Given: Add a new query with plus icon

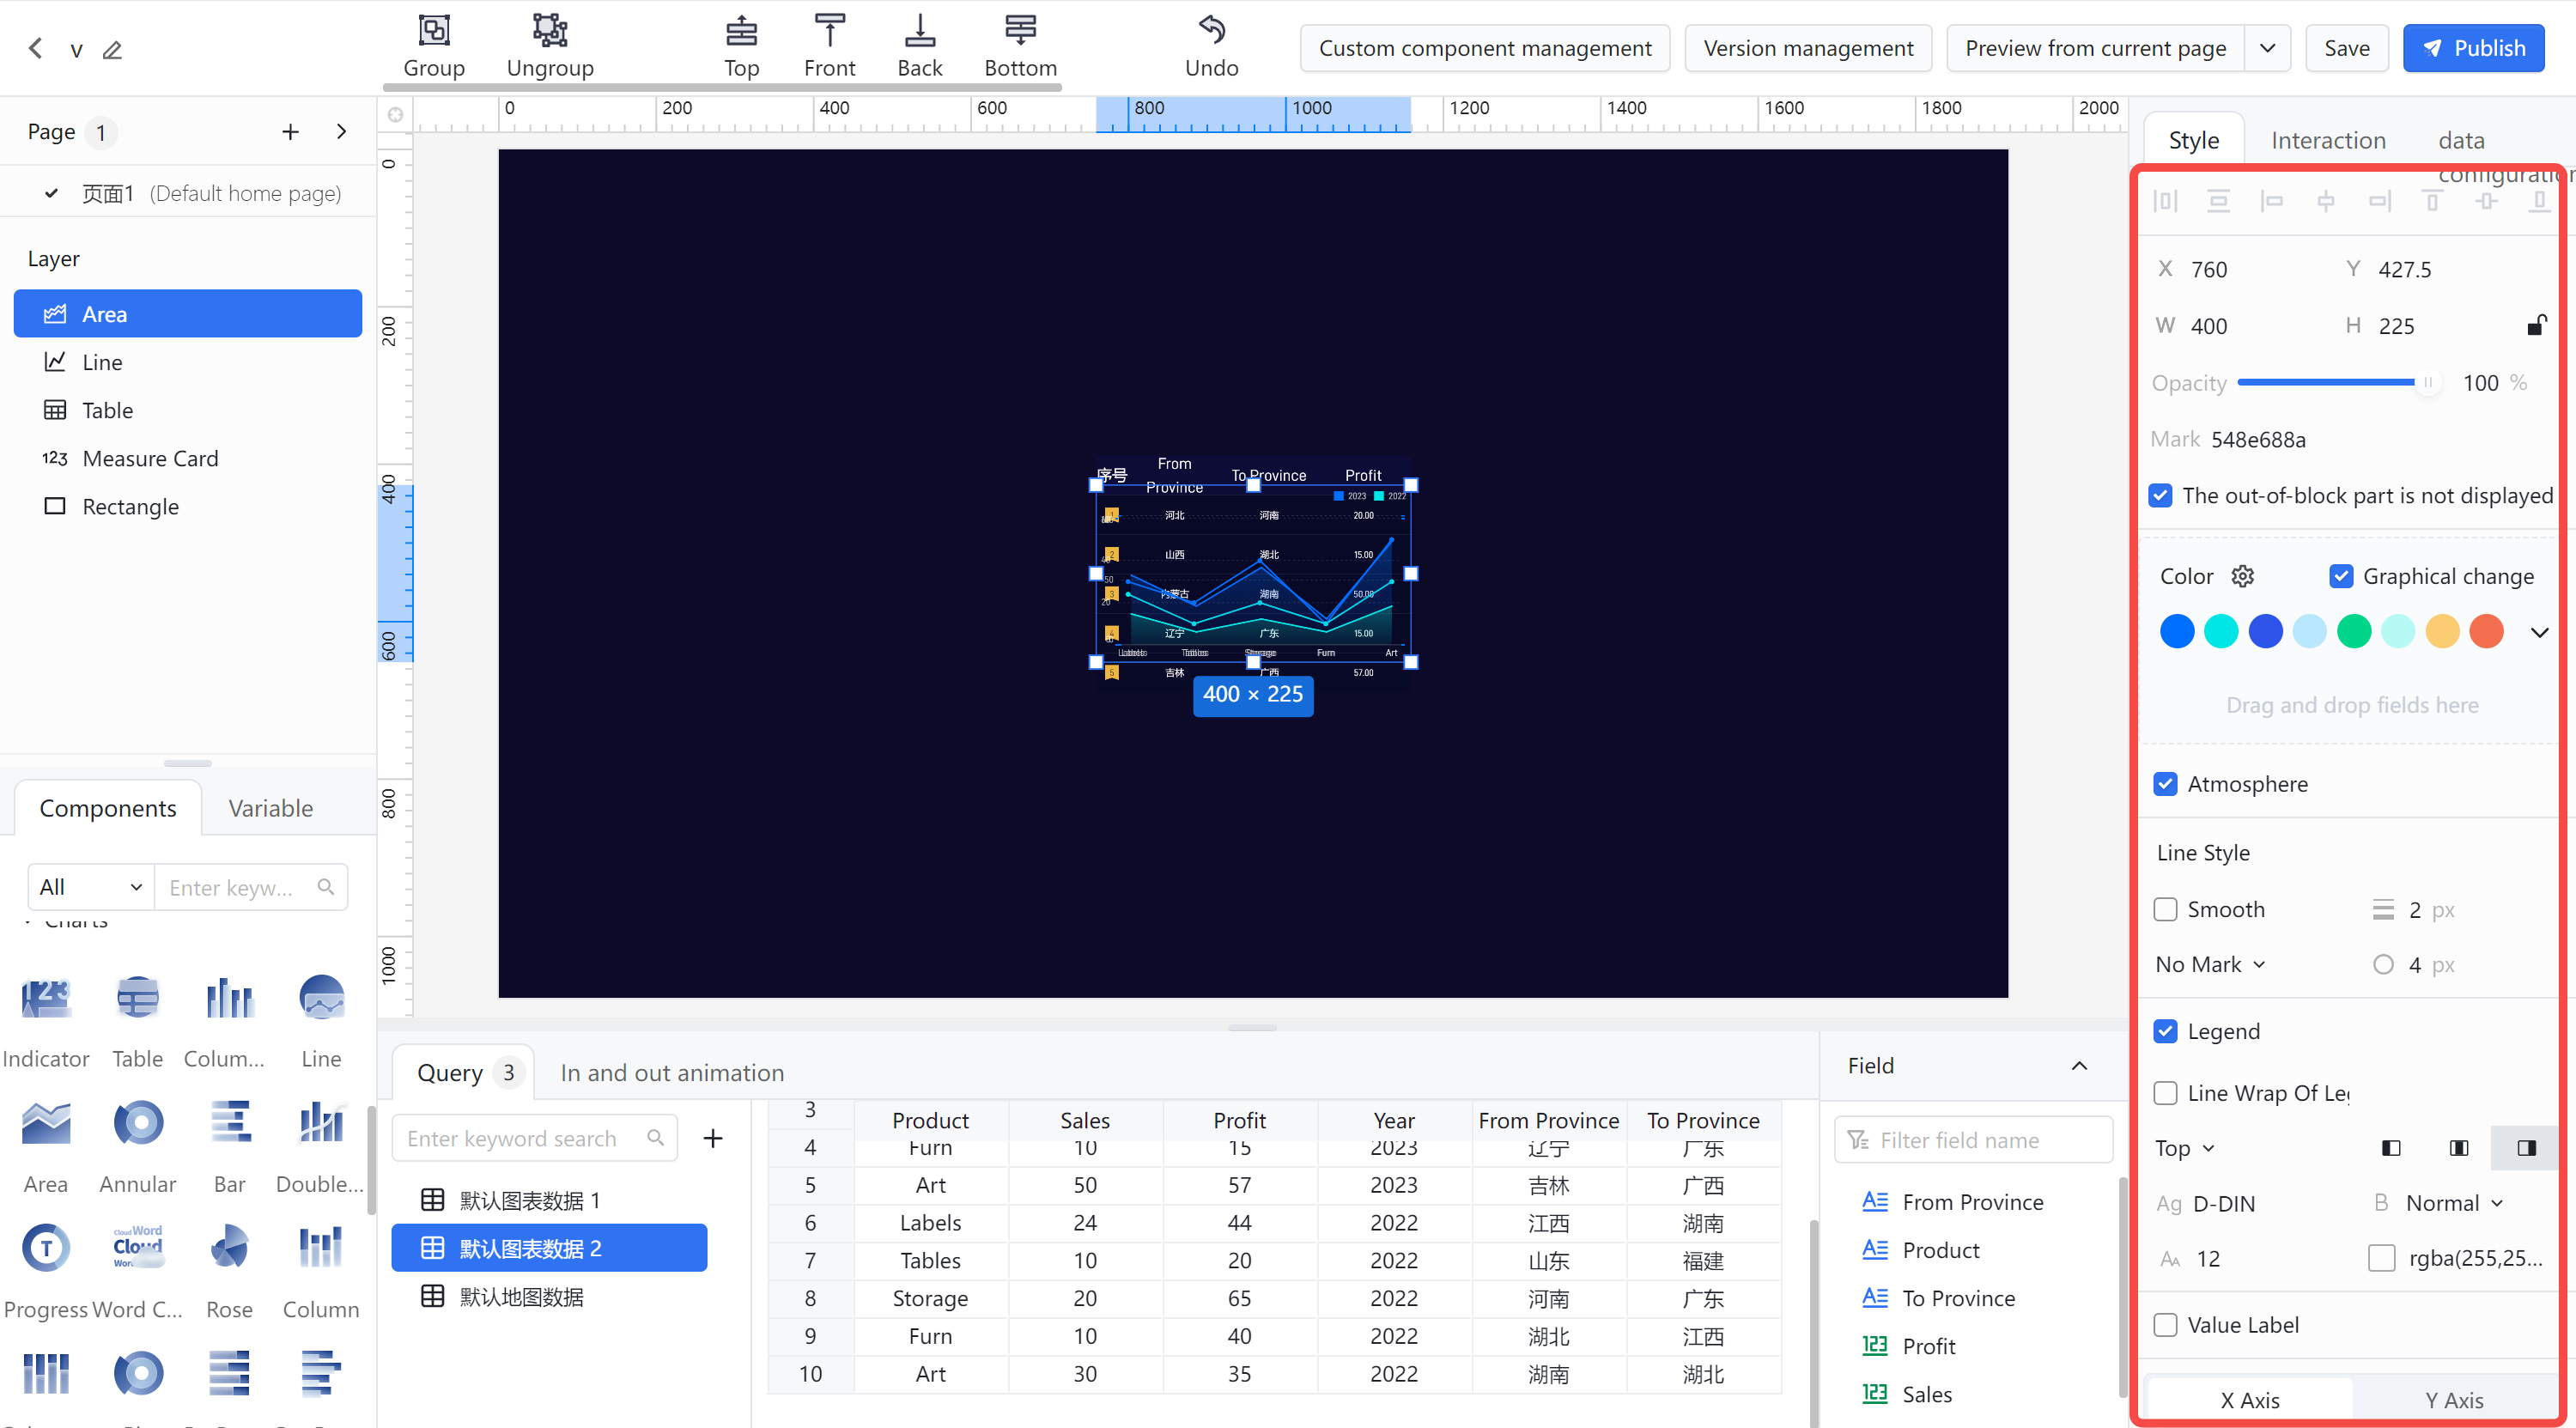Looking at the screenshot, I should 713,1138.
